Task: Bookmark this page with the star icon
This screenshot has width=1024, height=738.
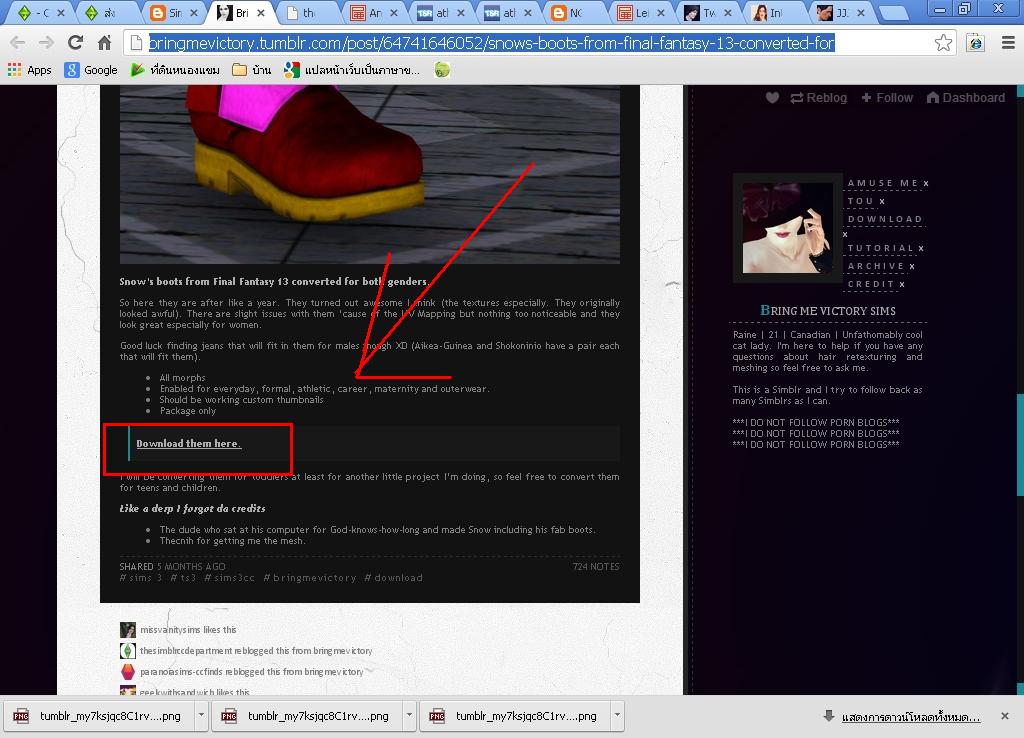Action: tap(943, 43)
